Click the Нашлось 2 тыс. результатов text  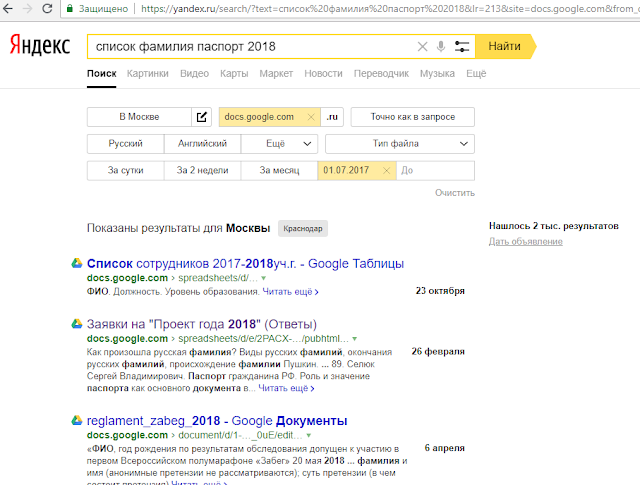coord(554,226)
